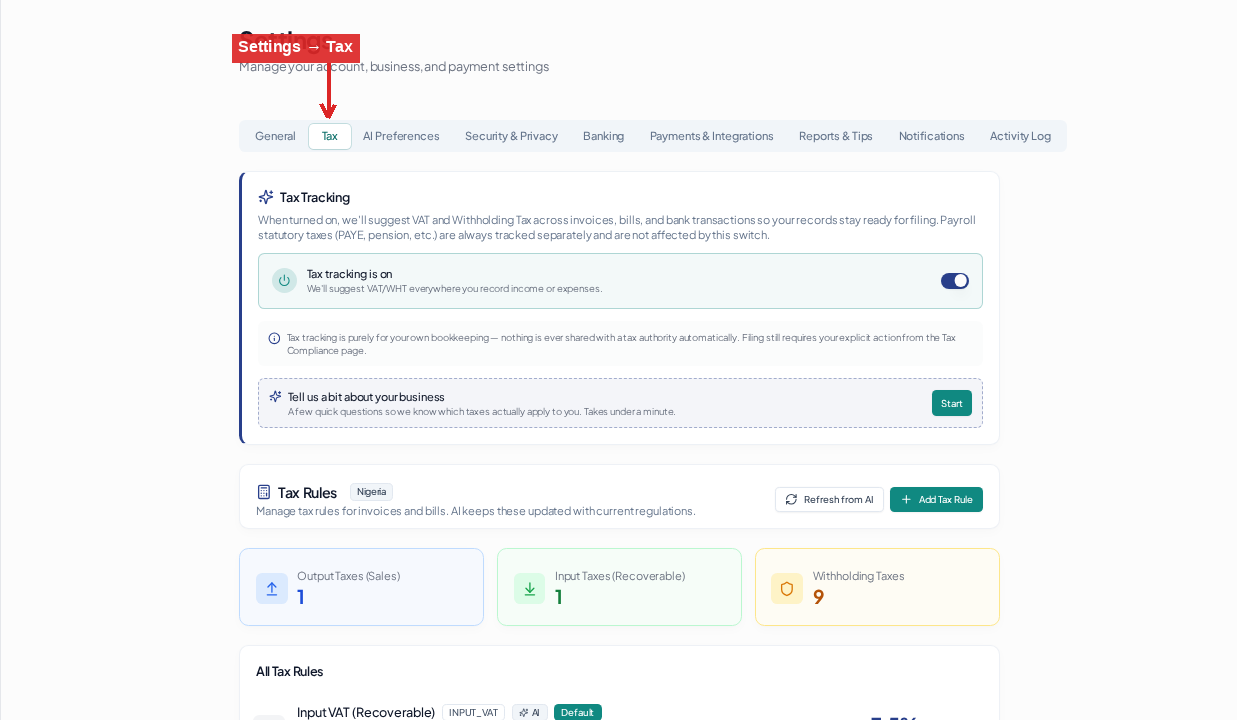
Task: Click the Refresh from AI button
Action: [829, 499]
